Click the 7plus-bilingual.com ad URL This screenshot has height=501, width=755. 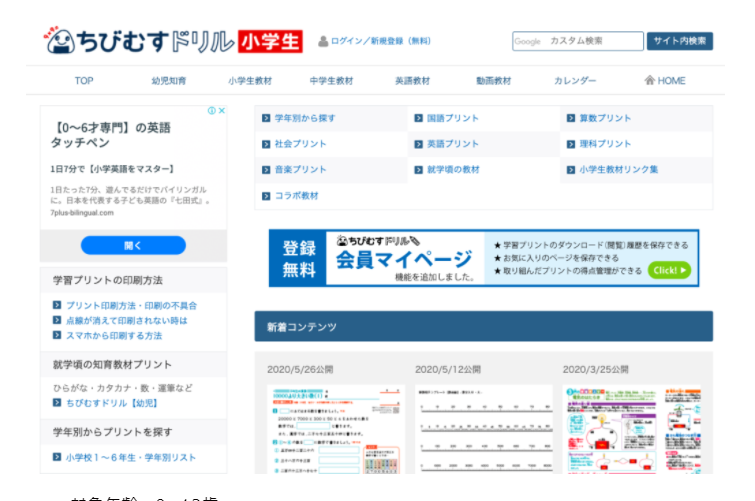82,213
